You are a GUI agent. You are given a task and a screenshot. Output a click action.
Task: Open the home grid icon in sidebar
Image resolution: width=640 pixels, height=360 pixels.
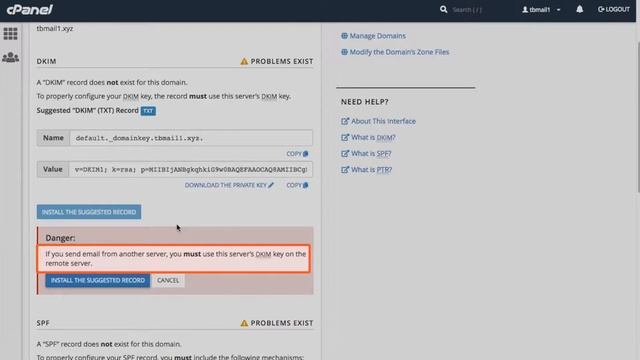11,33
